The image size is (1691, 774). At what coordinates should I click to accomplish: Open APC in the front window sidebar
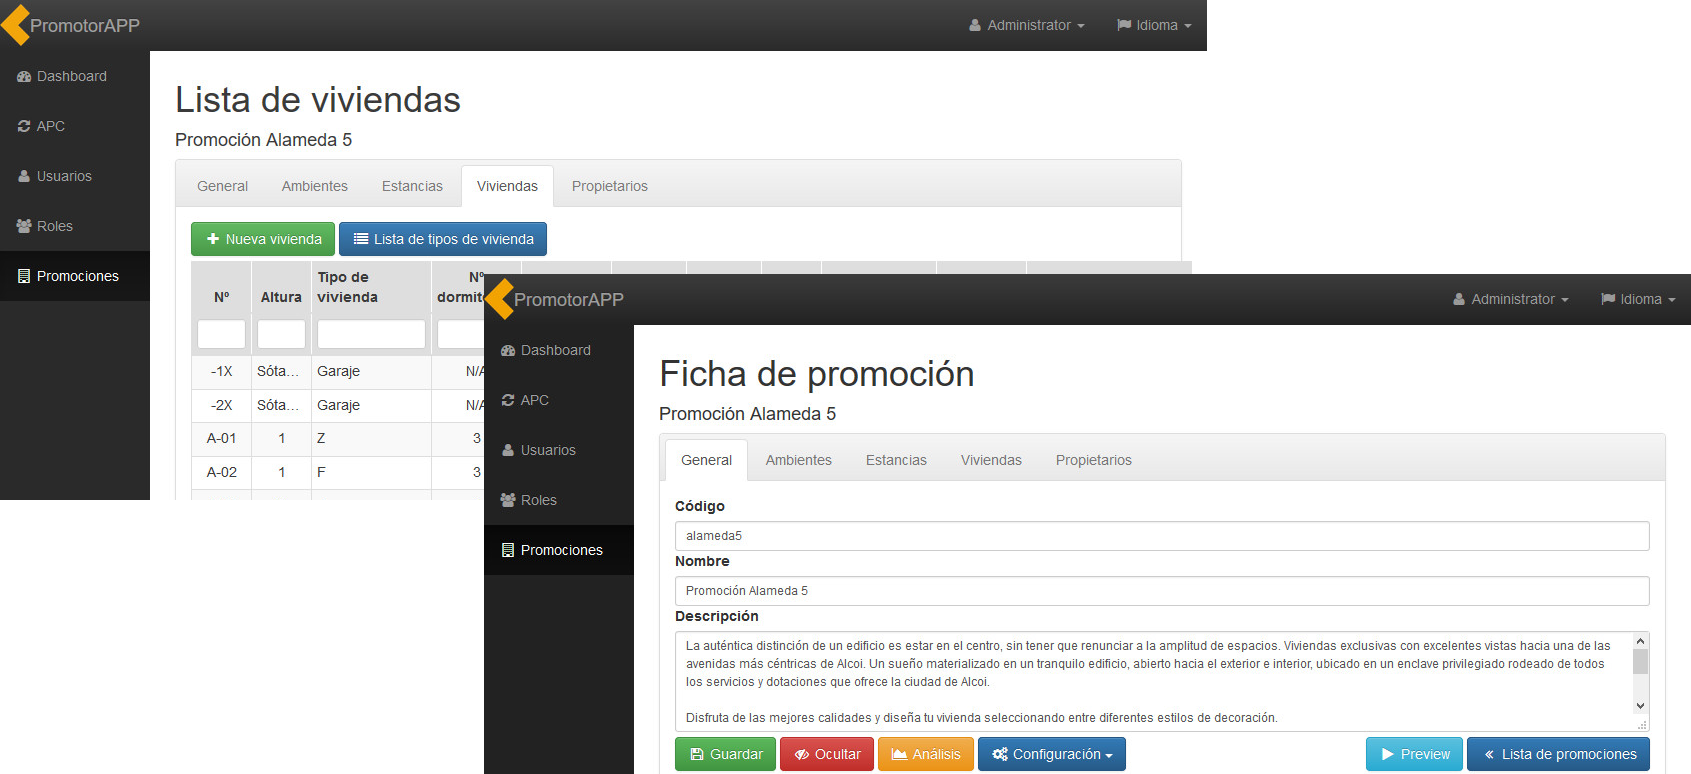pyautogui.click(x=559, y=400)
